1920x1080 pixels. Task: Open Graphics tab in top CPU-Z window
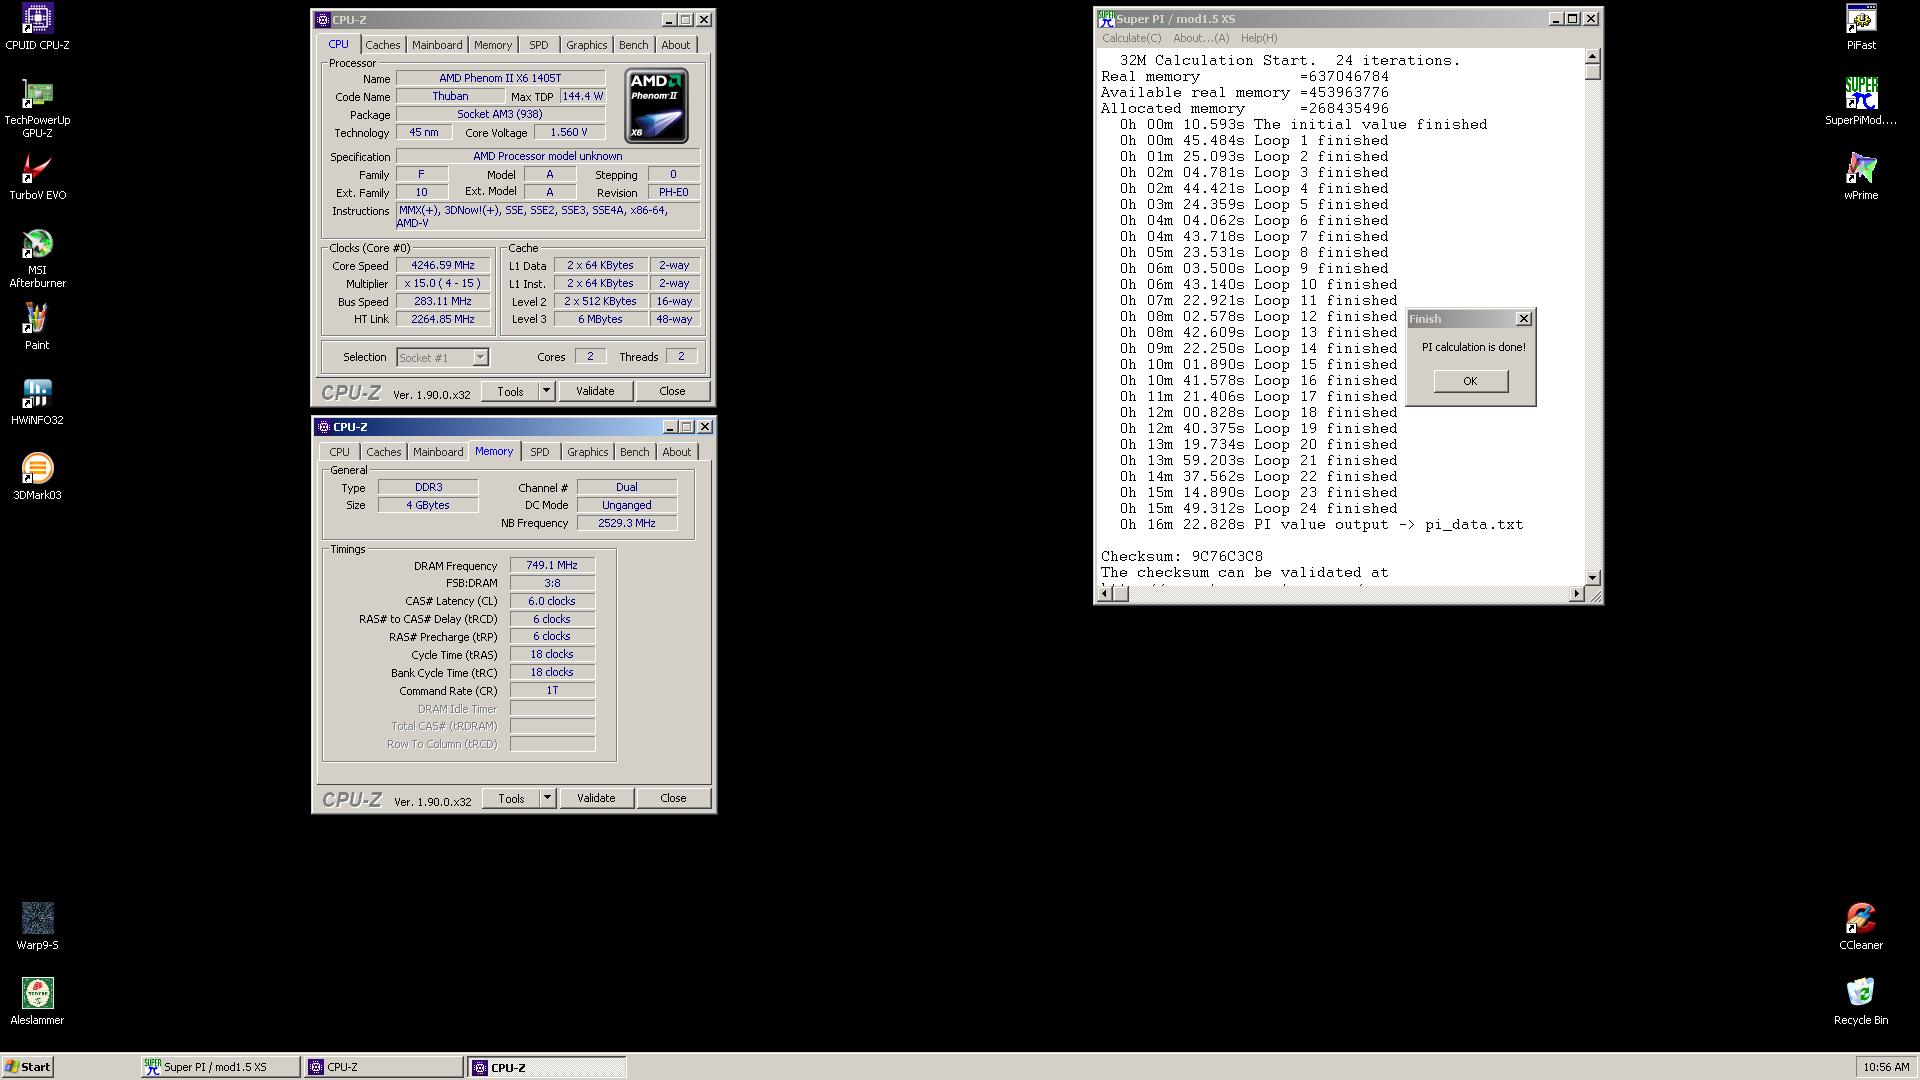[x=586, y=45]
